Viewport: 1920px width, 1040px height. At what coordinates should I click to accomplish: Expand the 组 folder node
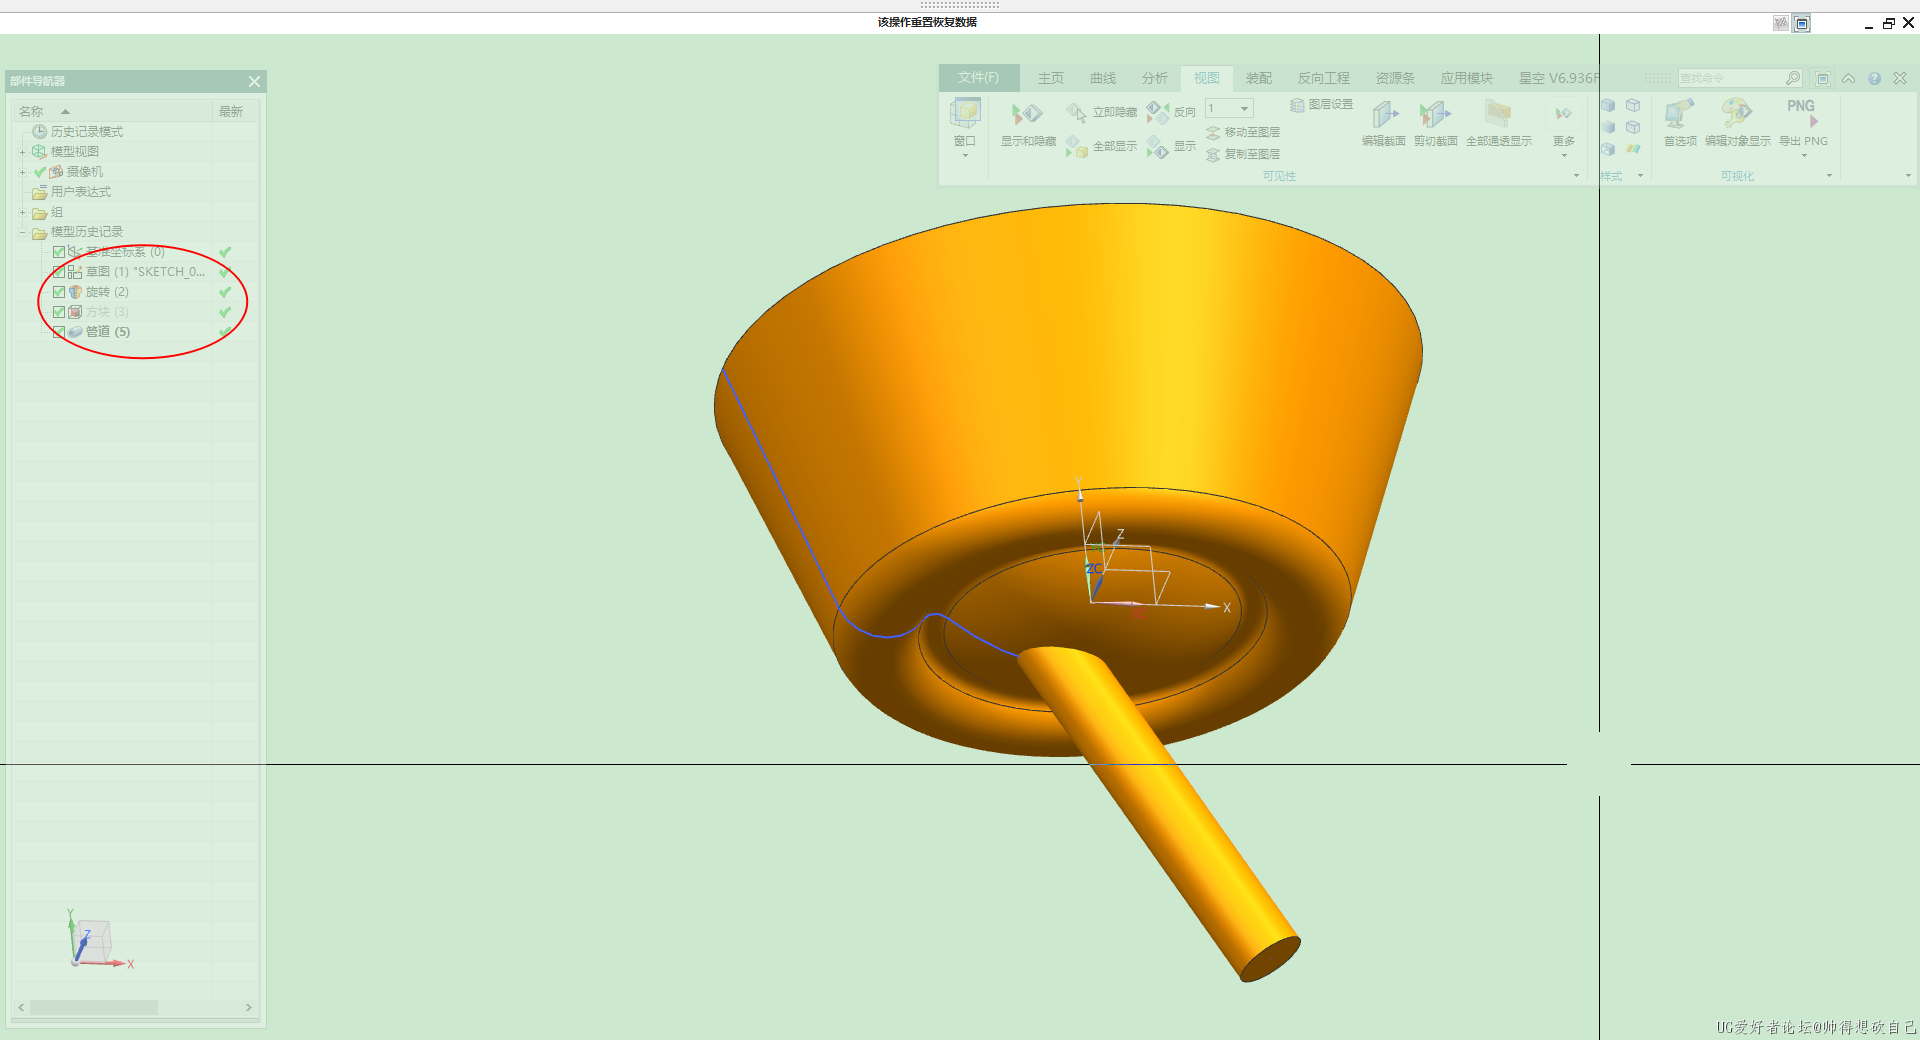click(22, 212)
